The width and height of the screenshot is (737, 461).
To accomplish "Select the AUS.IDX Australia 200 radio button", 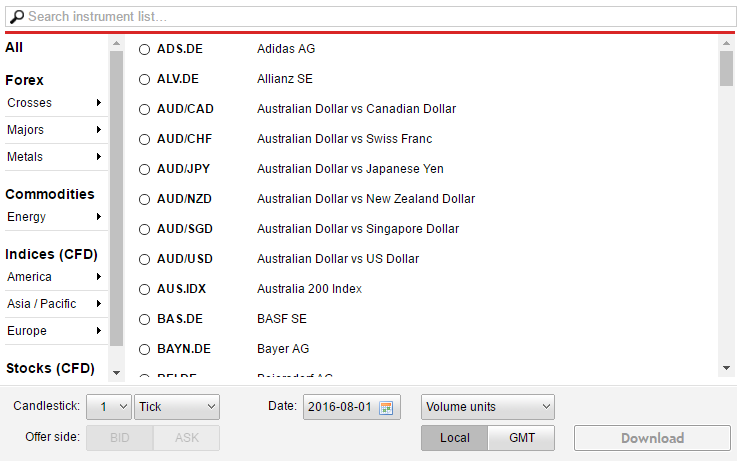I will (x=144, y=289).
